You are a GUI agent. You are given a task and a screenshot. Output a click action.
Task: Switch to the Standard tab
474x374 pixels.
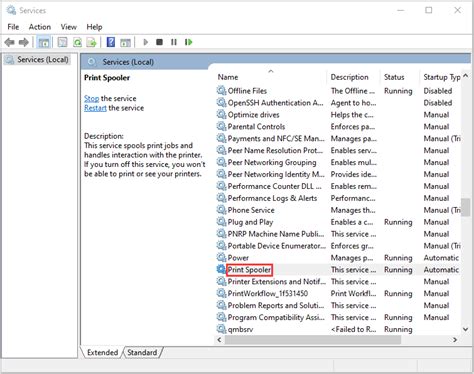142,352
